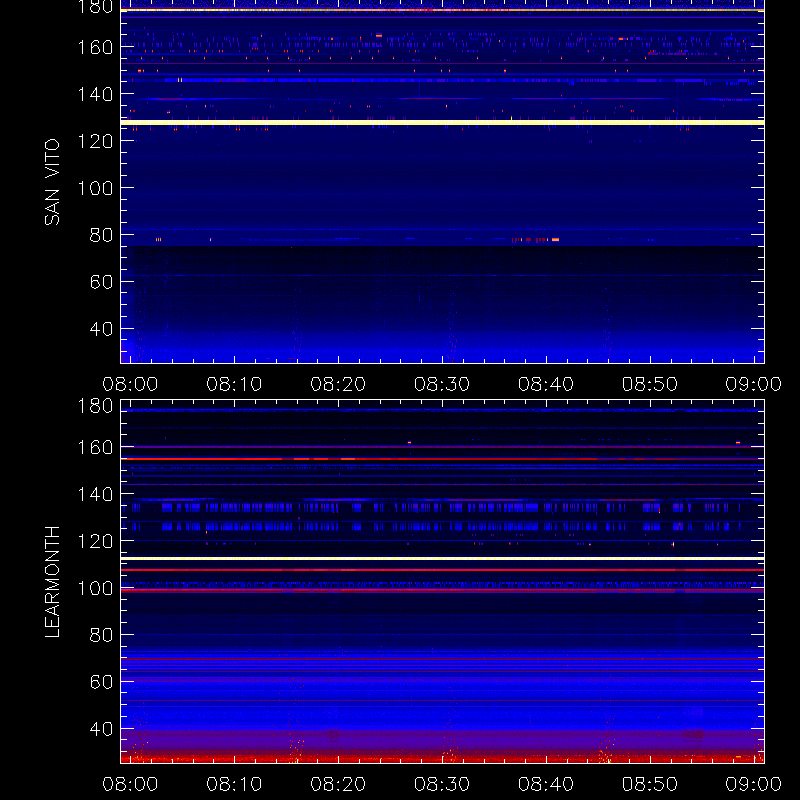Click the orange burst near 78 MHz at 08:41 in SAN VITO

(x=555, y=239)
